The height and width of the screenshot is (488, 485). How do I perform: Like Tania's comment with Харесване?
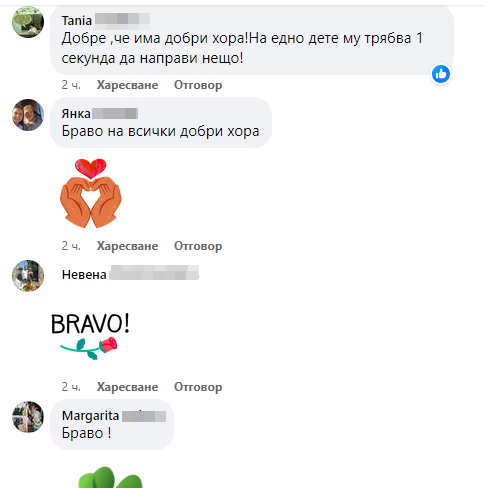pos(127,85)
